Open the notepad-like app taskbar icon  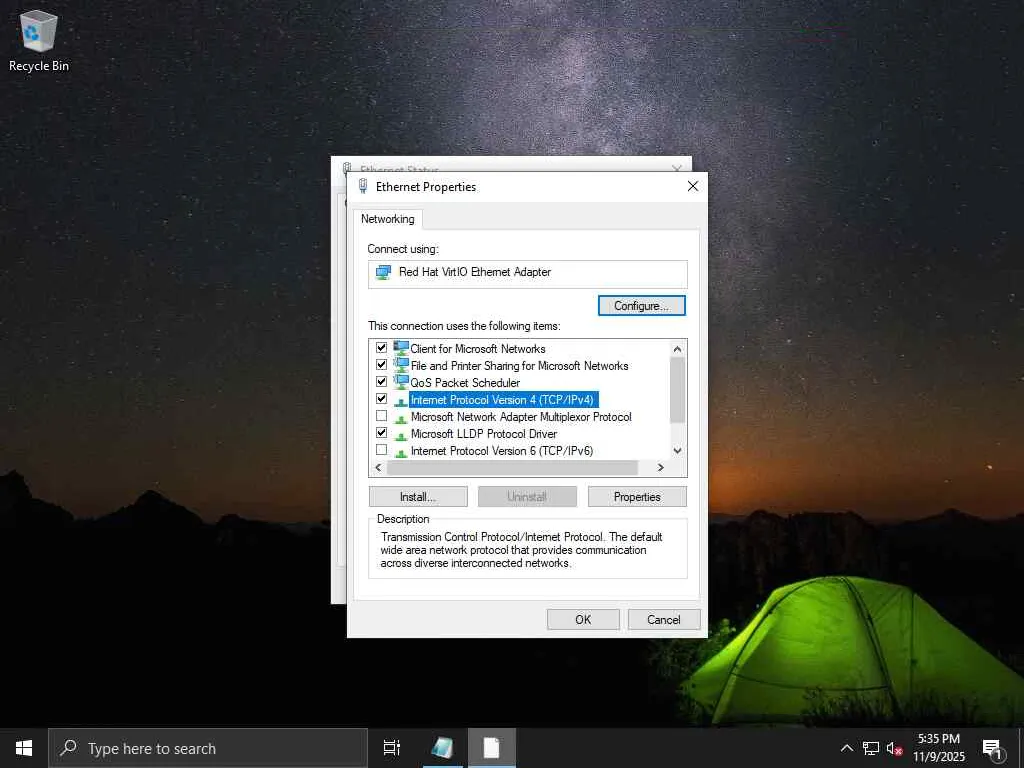[x=442, y=748]
